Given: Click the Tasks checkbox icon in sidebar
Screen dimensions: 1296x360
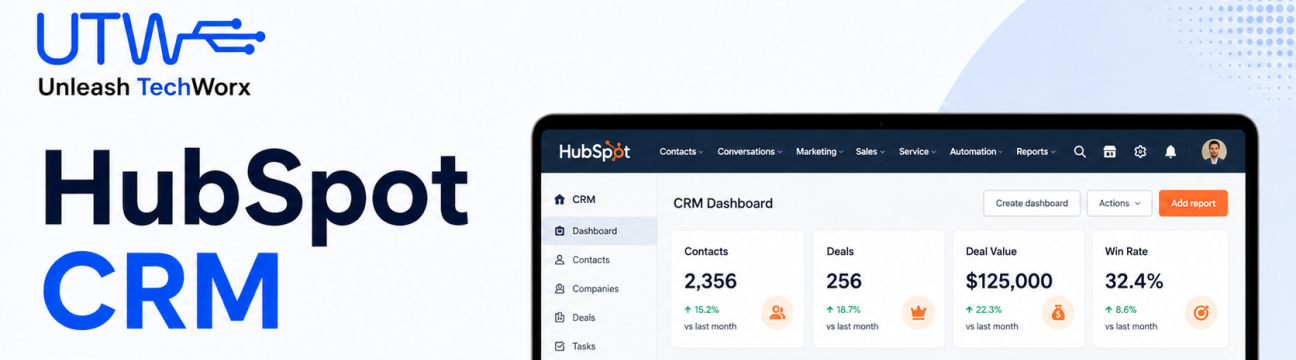Looking at the screenshot, I should tap(560, 347).
